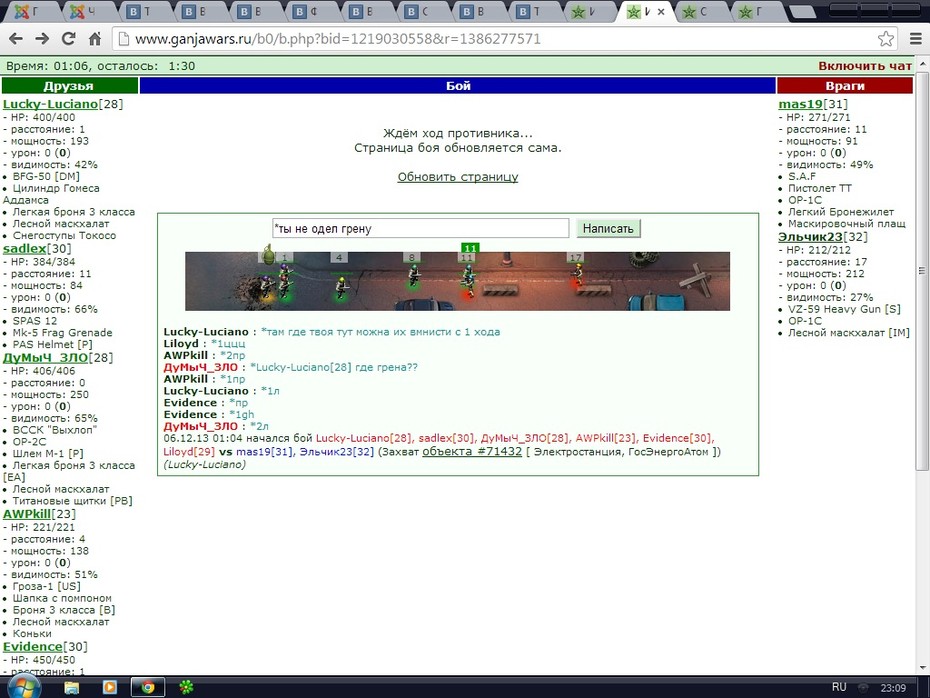Reload the ganjawars battle page
Screen dimensions: 930x698
tap(69, 39)
